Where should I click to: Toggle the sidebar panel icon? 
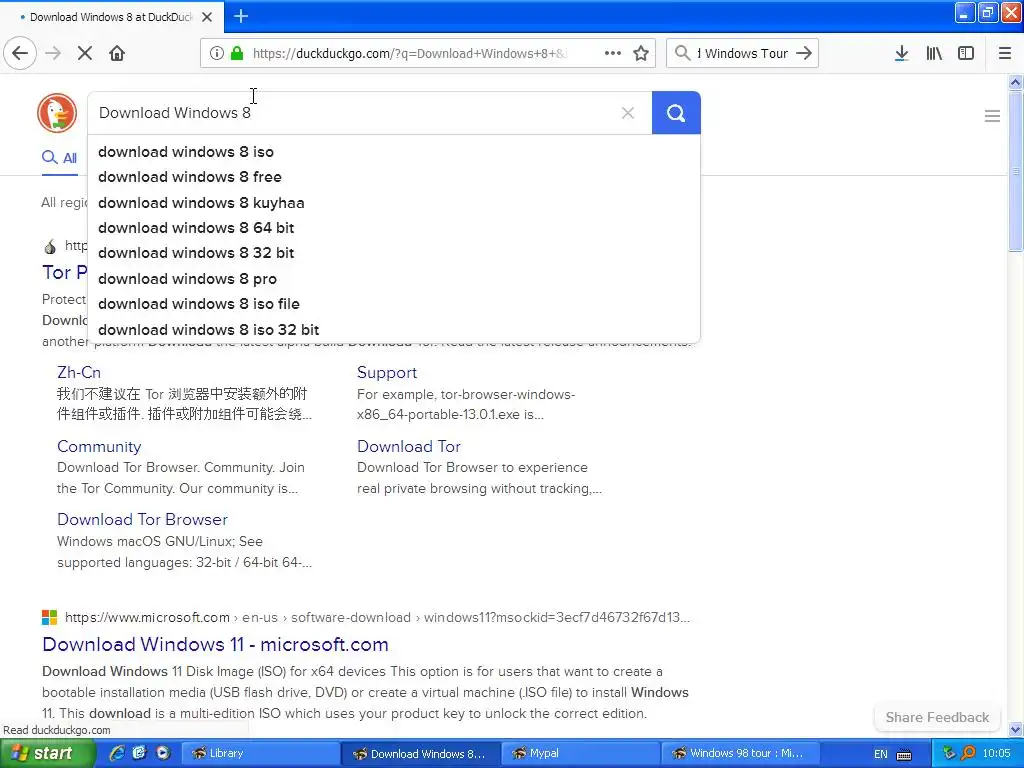coord(966,53)
